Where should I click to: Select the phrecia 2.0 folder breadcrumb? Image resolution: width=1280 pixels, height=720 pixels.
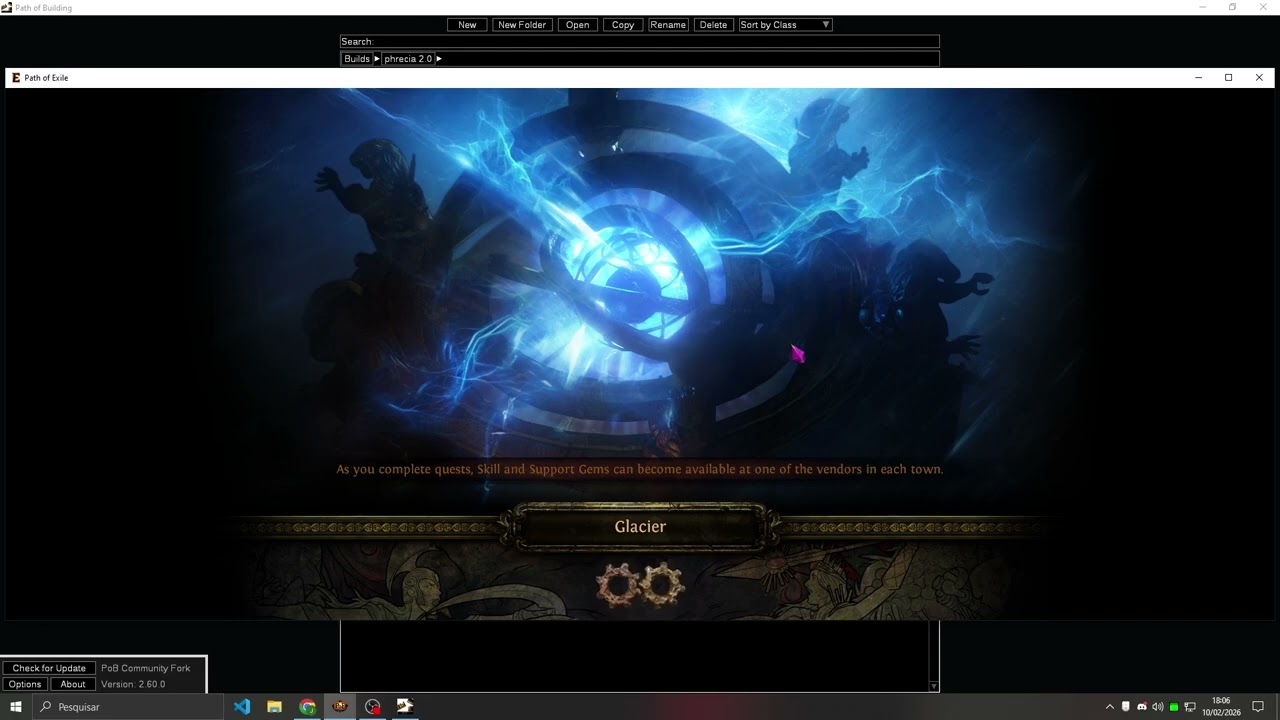click(408, 59)
